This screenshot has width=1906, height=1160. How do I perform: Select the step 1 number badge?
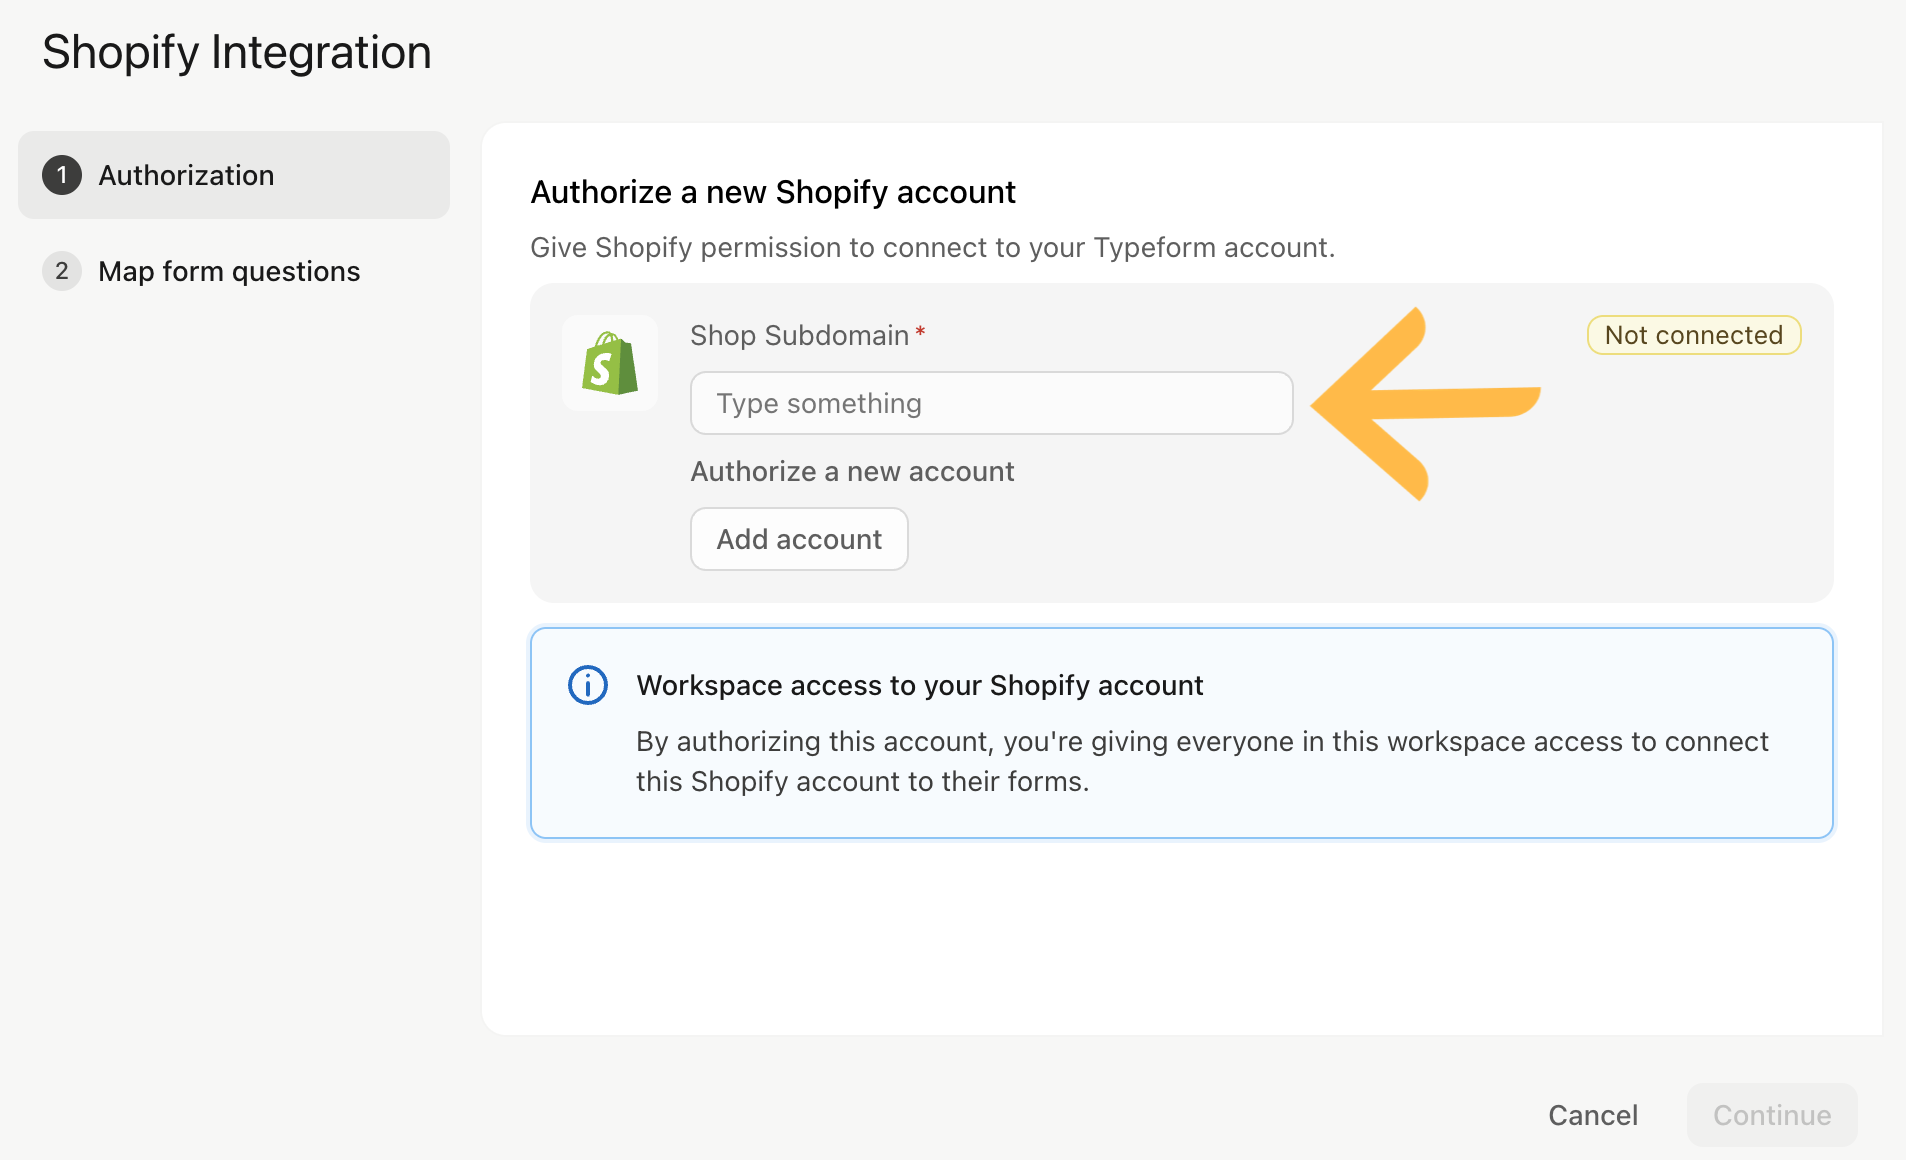tap(62, 175)
